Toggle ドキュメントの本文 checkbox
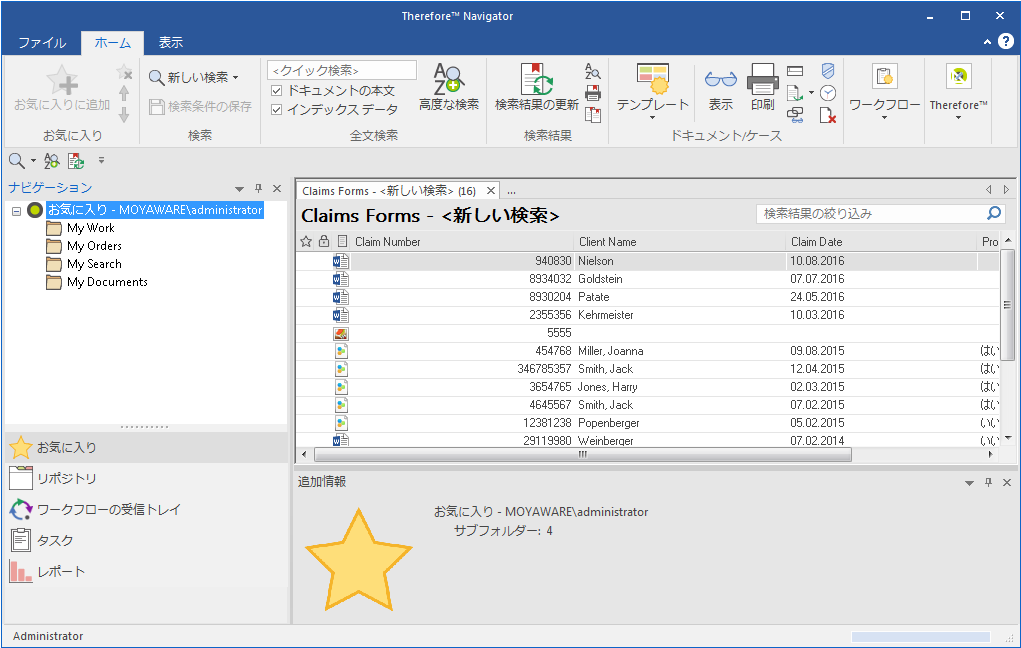This screenshot has width=1021, height=648. pos(277,91)
